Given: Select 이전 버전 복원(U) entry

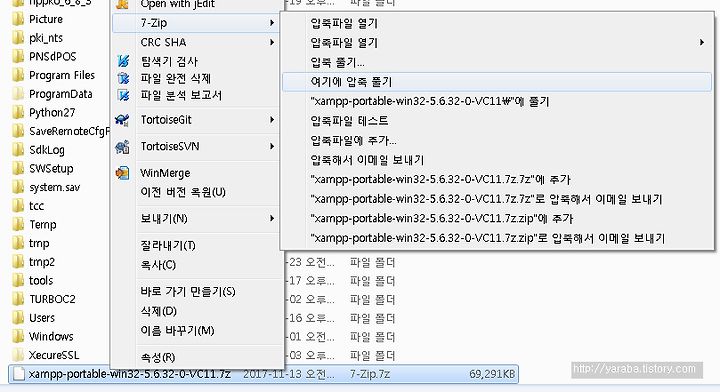Looking at the screenshot, I should click(x=196, y=192).
